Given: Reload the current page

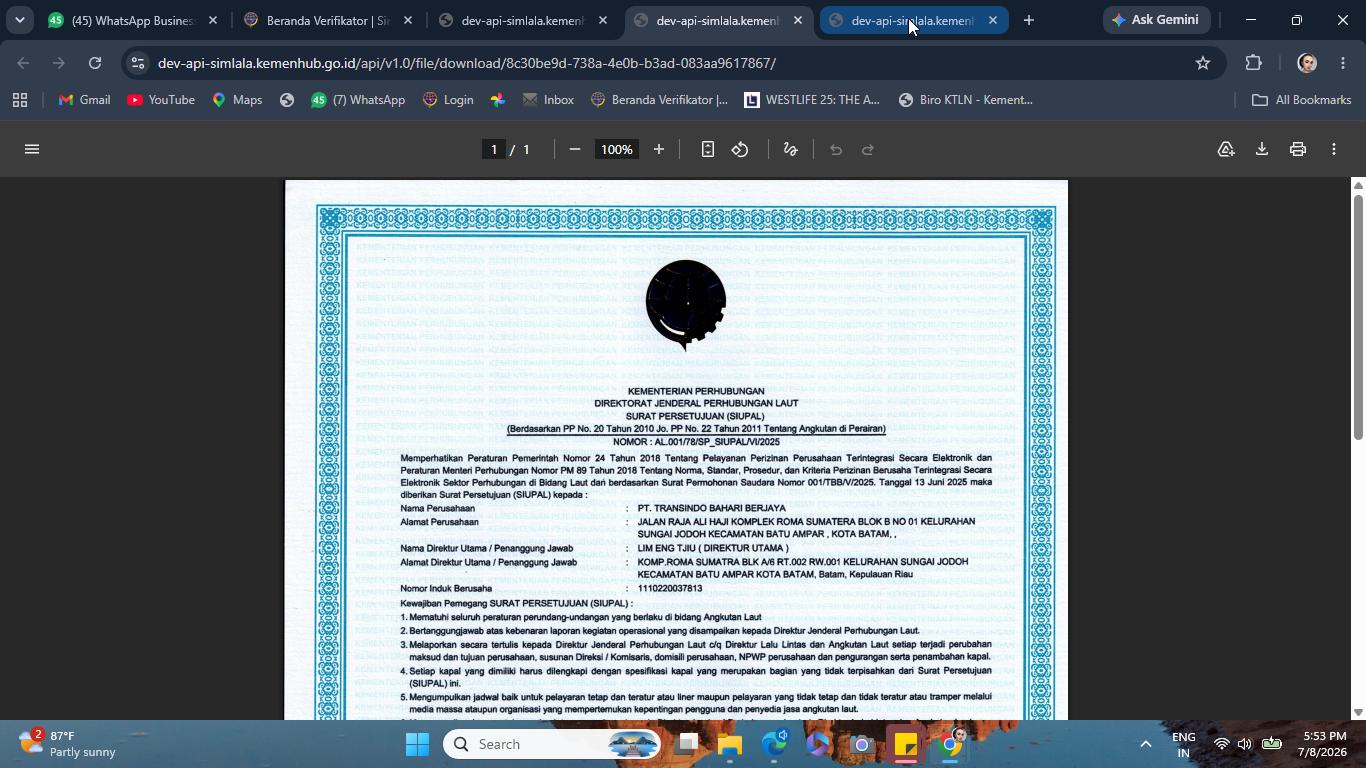Looking at the screenshot, I should tap(95, 63).
